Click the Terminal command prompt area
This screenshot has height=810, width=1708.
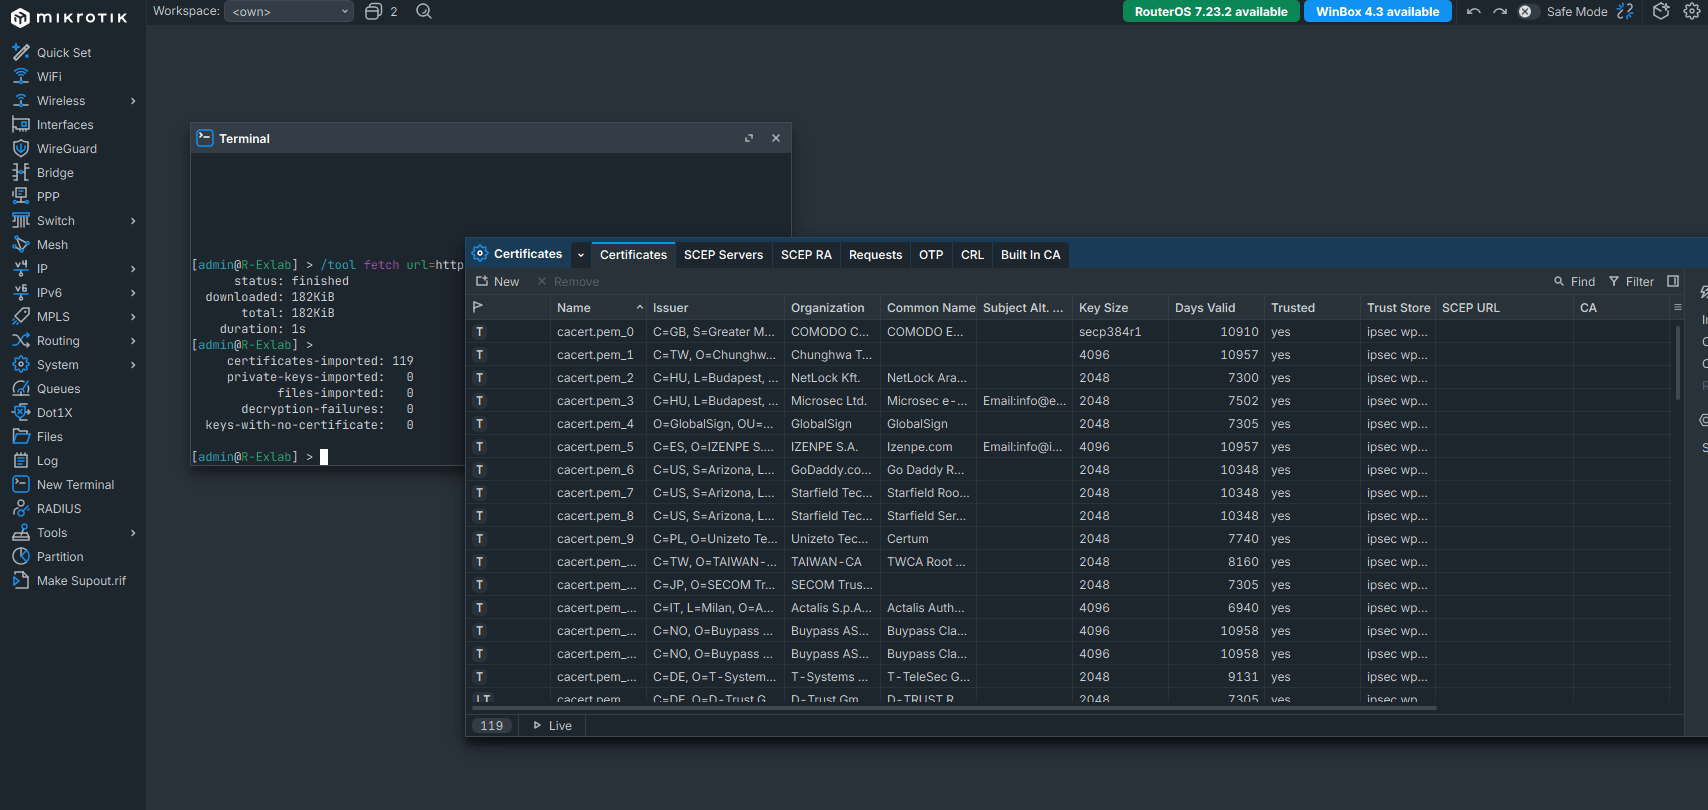pos(324,457)
